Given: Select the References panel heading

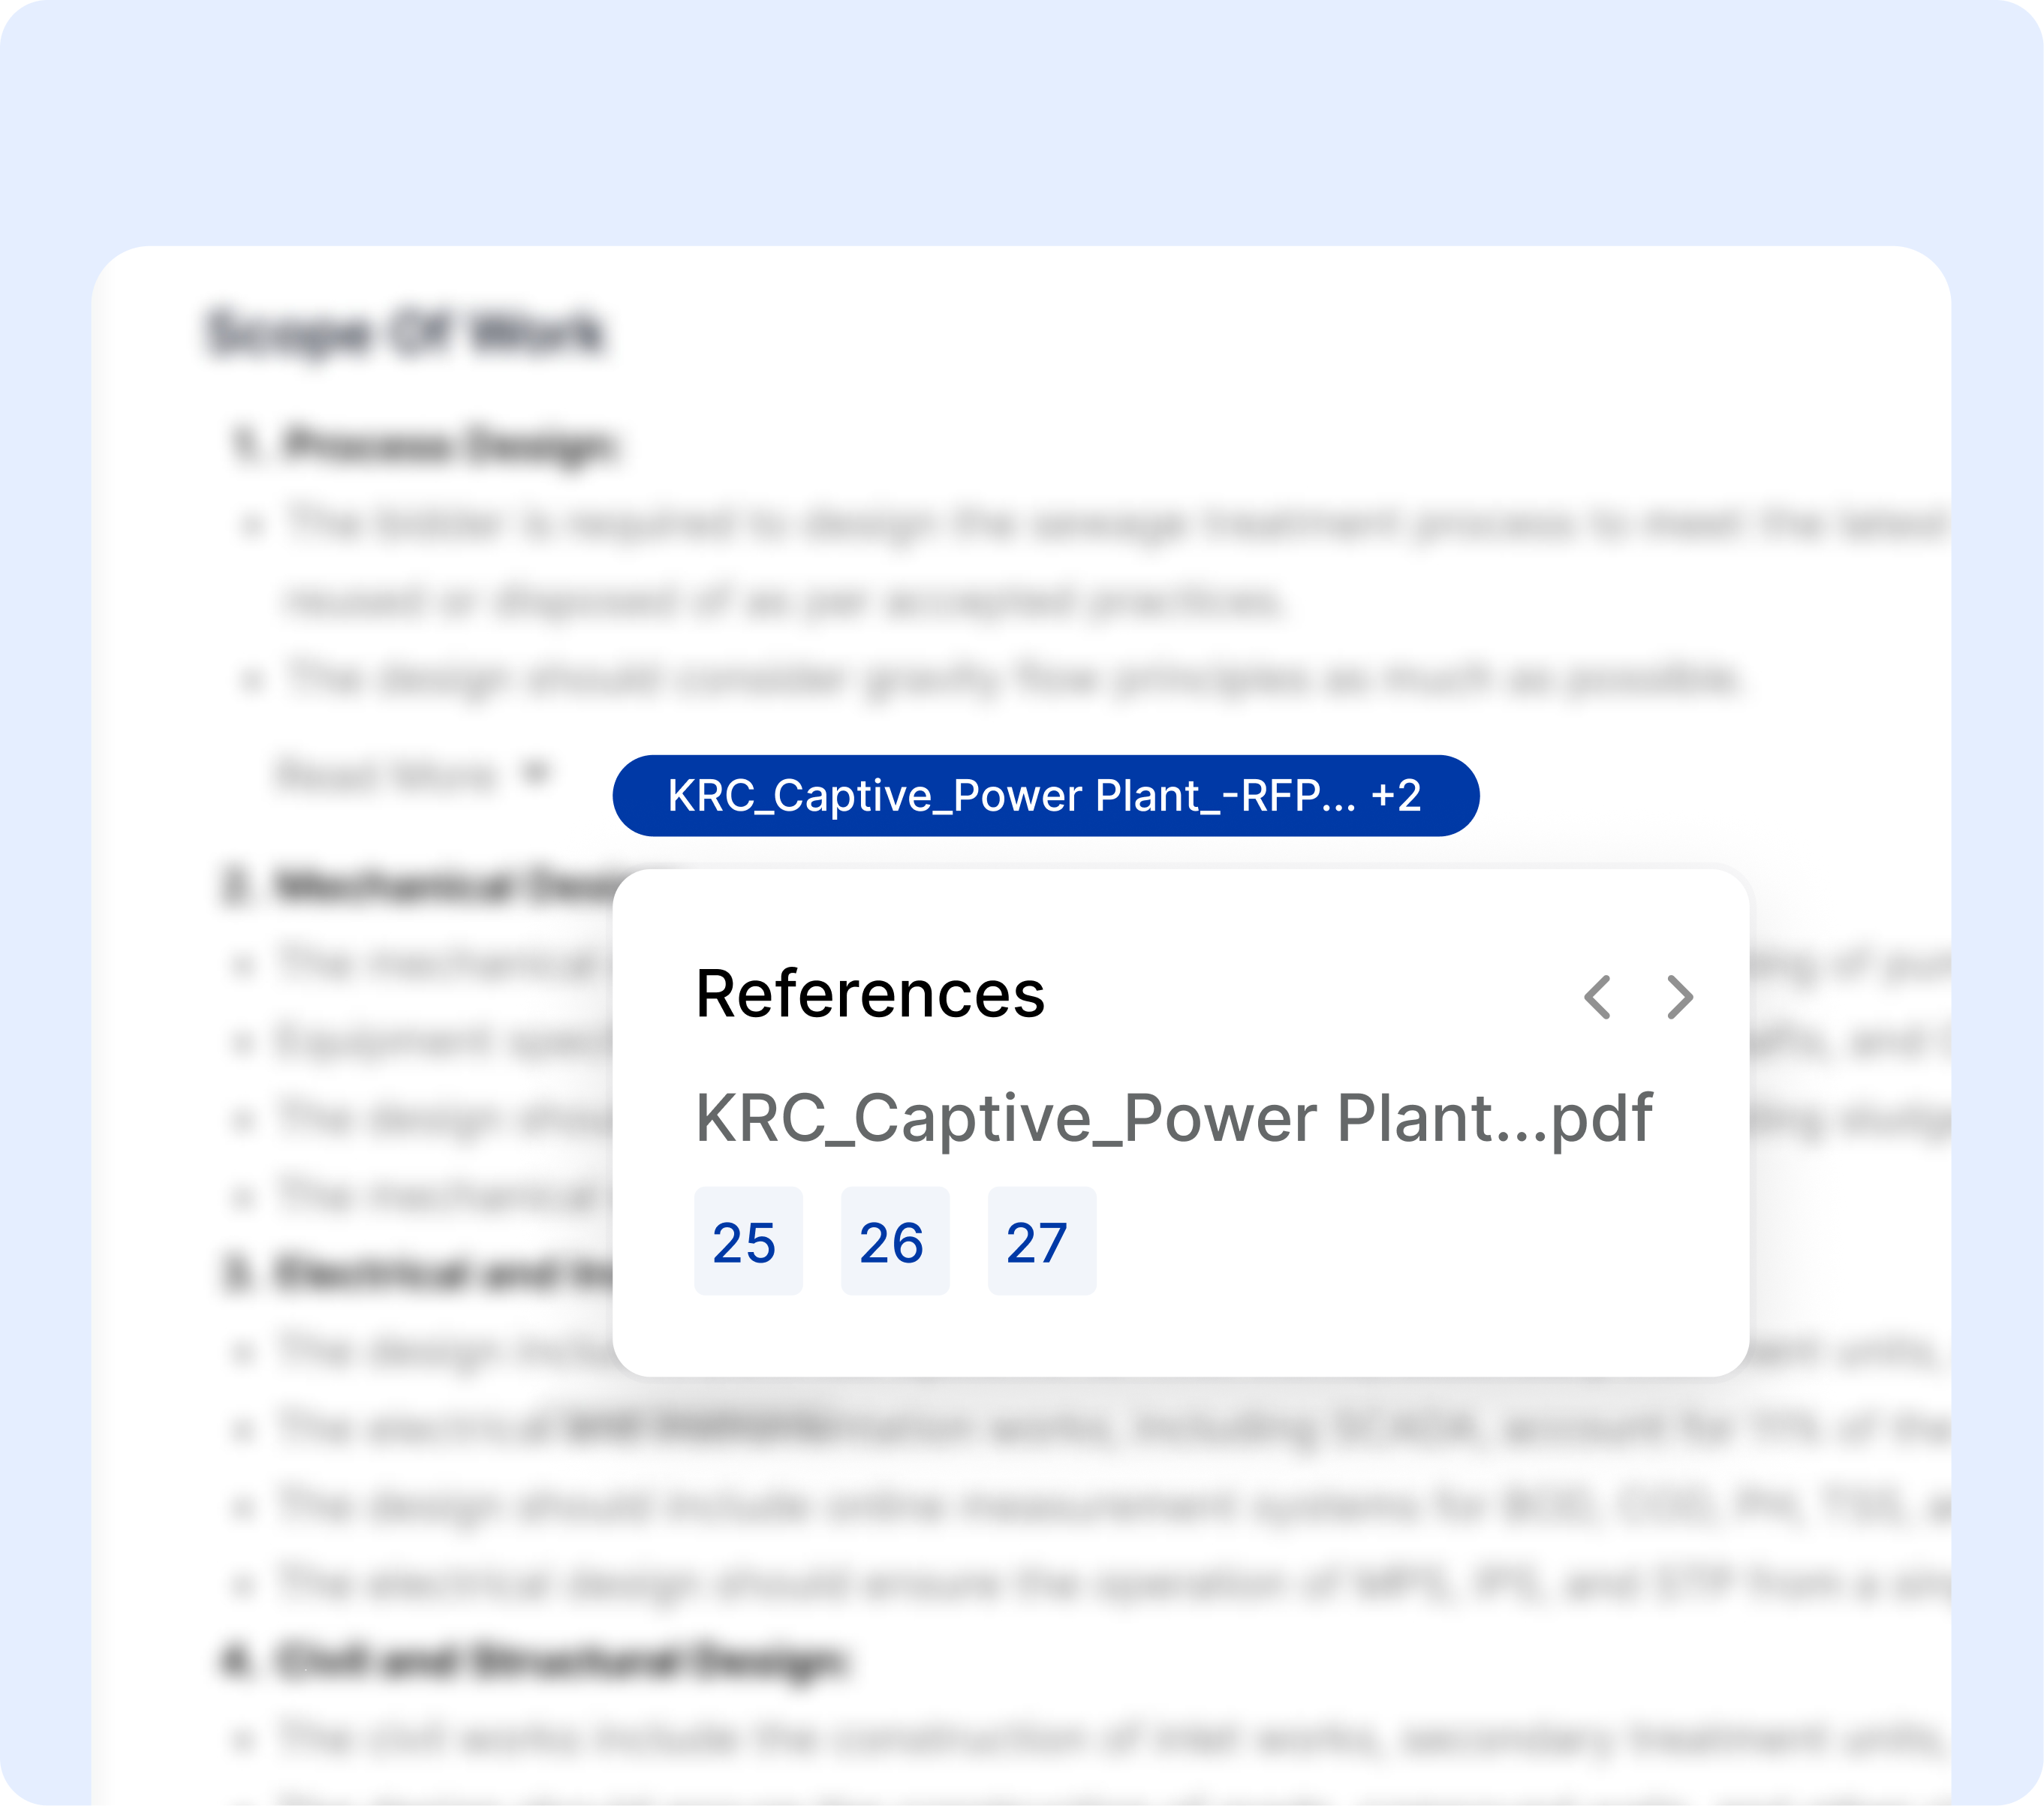Looking at the screenshot, I should click(872, 993).
